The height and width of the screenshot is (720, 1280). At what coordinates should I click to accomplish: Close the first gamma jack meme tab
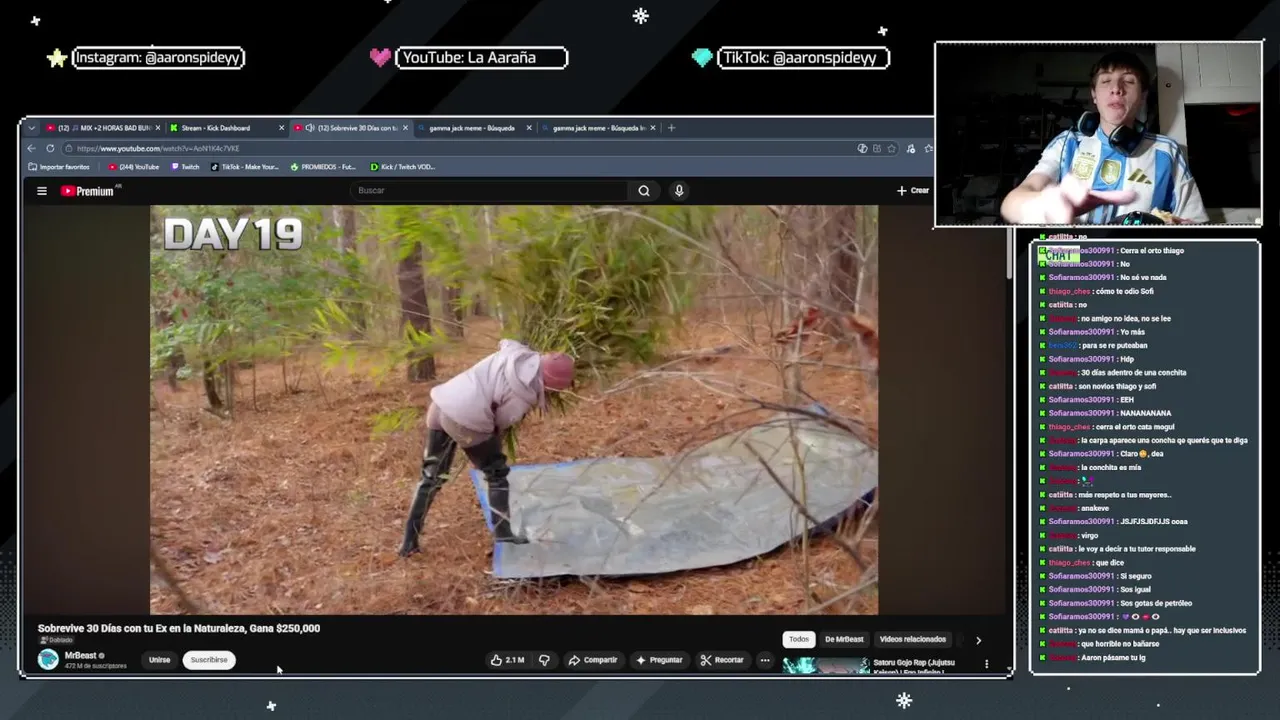529,128
